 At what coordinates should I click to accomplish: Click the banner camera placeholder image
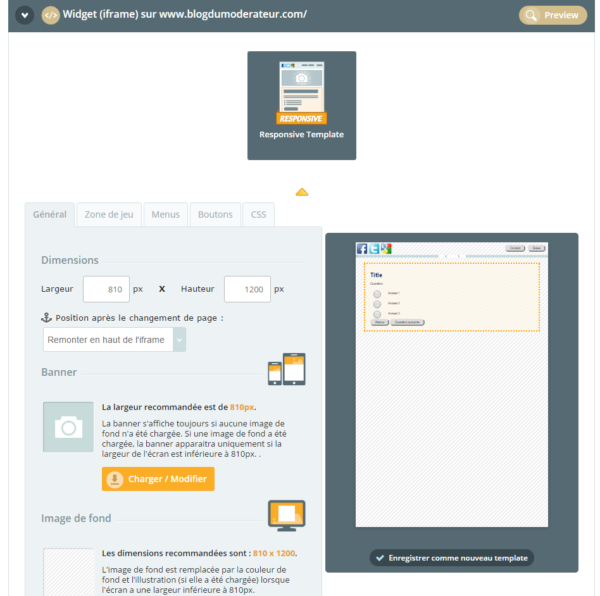point(68,427)
